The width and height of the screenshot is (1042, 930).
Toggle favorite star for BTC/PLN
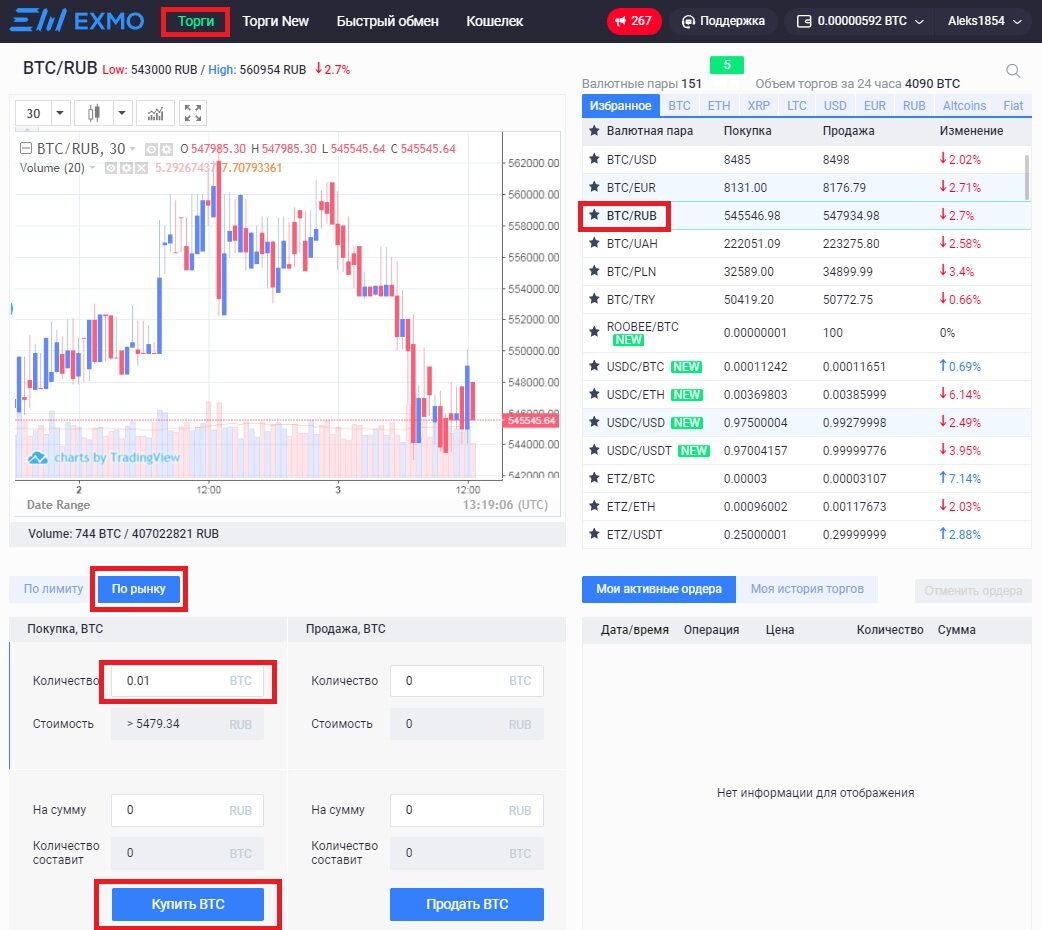(594, 271)
